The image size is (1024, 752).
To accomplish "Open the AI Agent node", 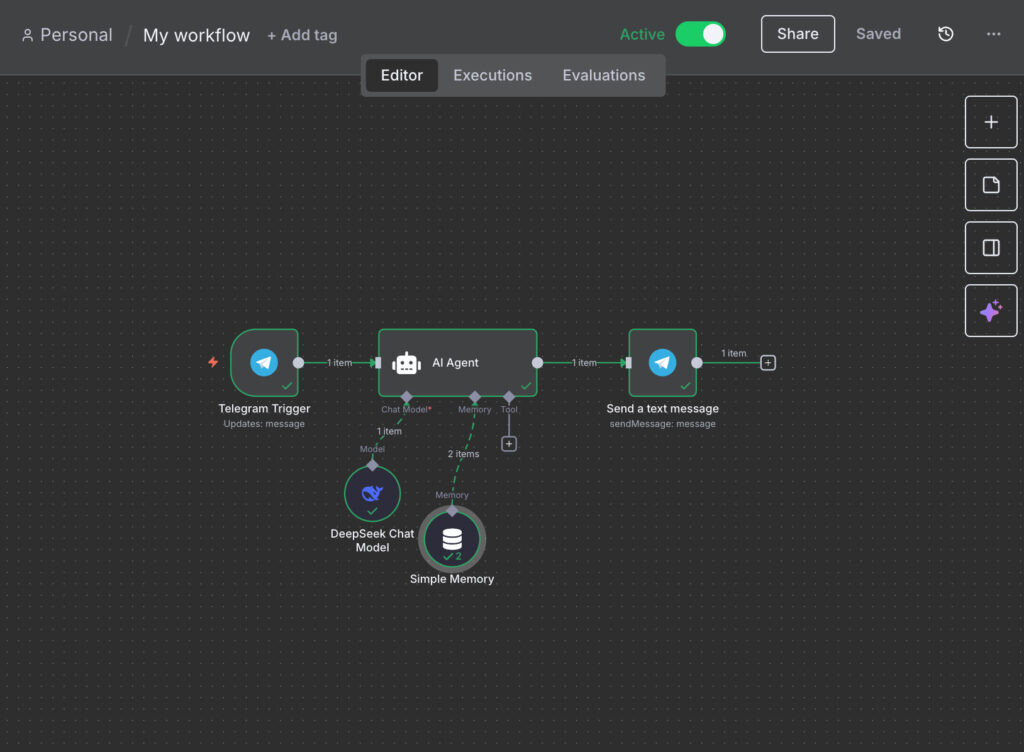I will tap(457, 362).
